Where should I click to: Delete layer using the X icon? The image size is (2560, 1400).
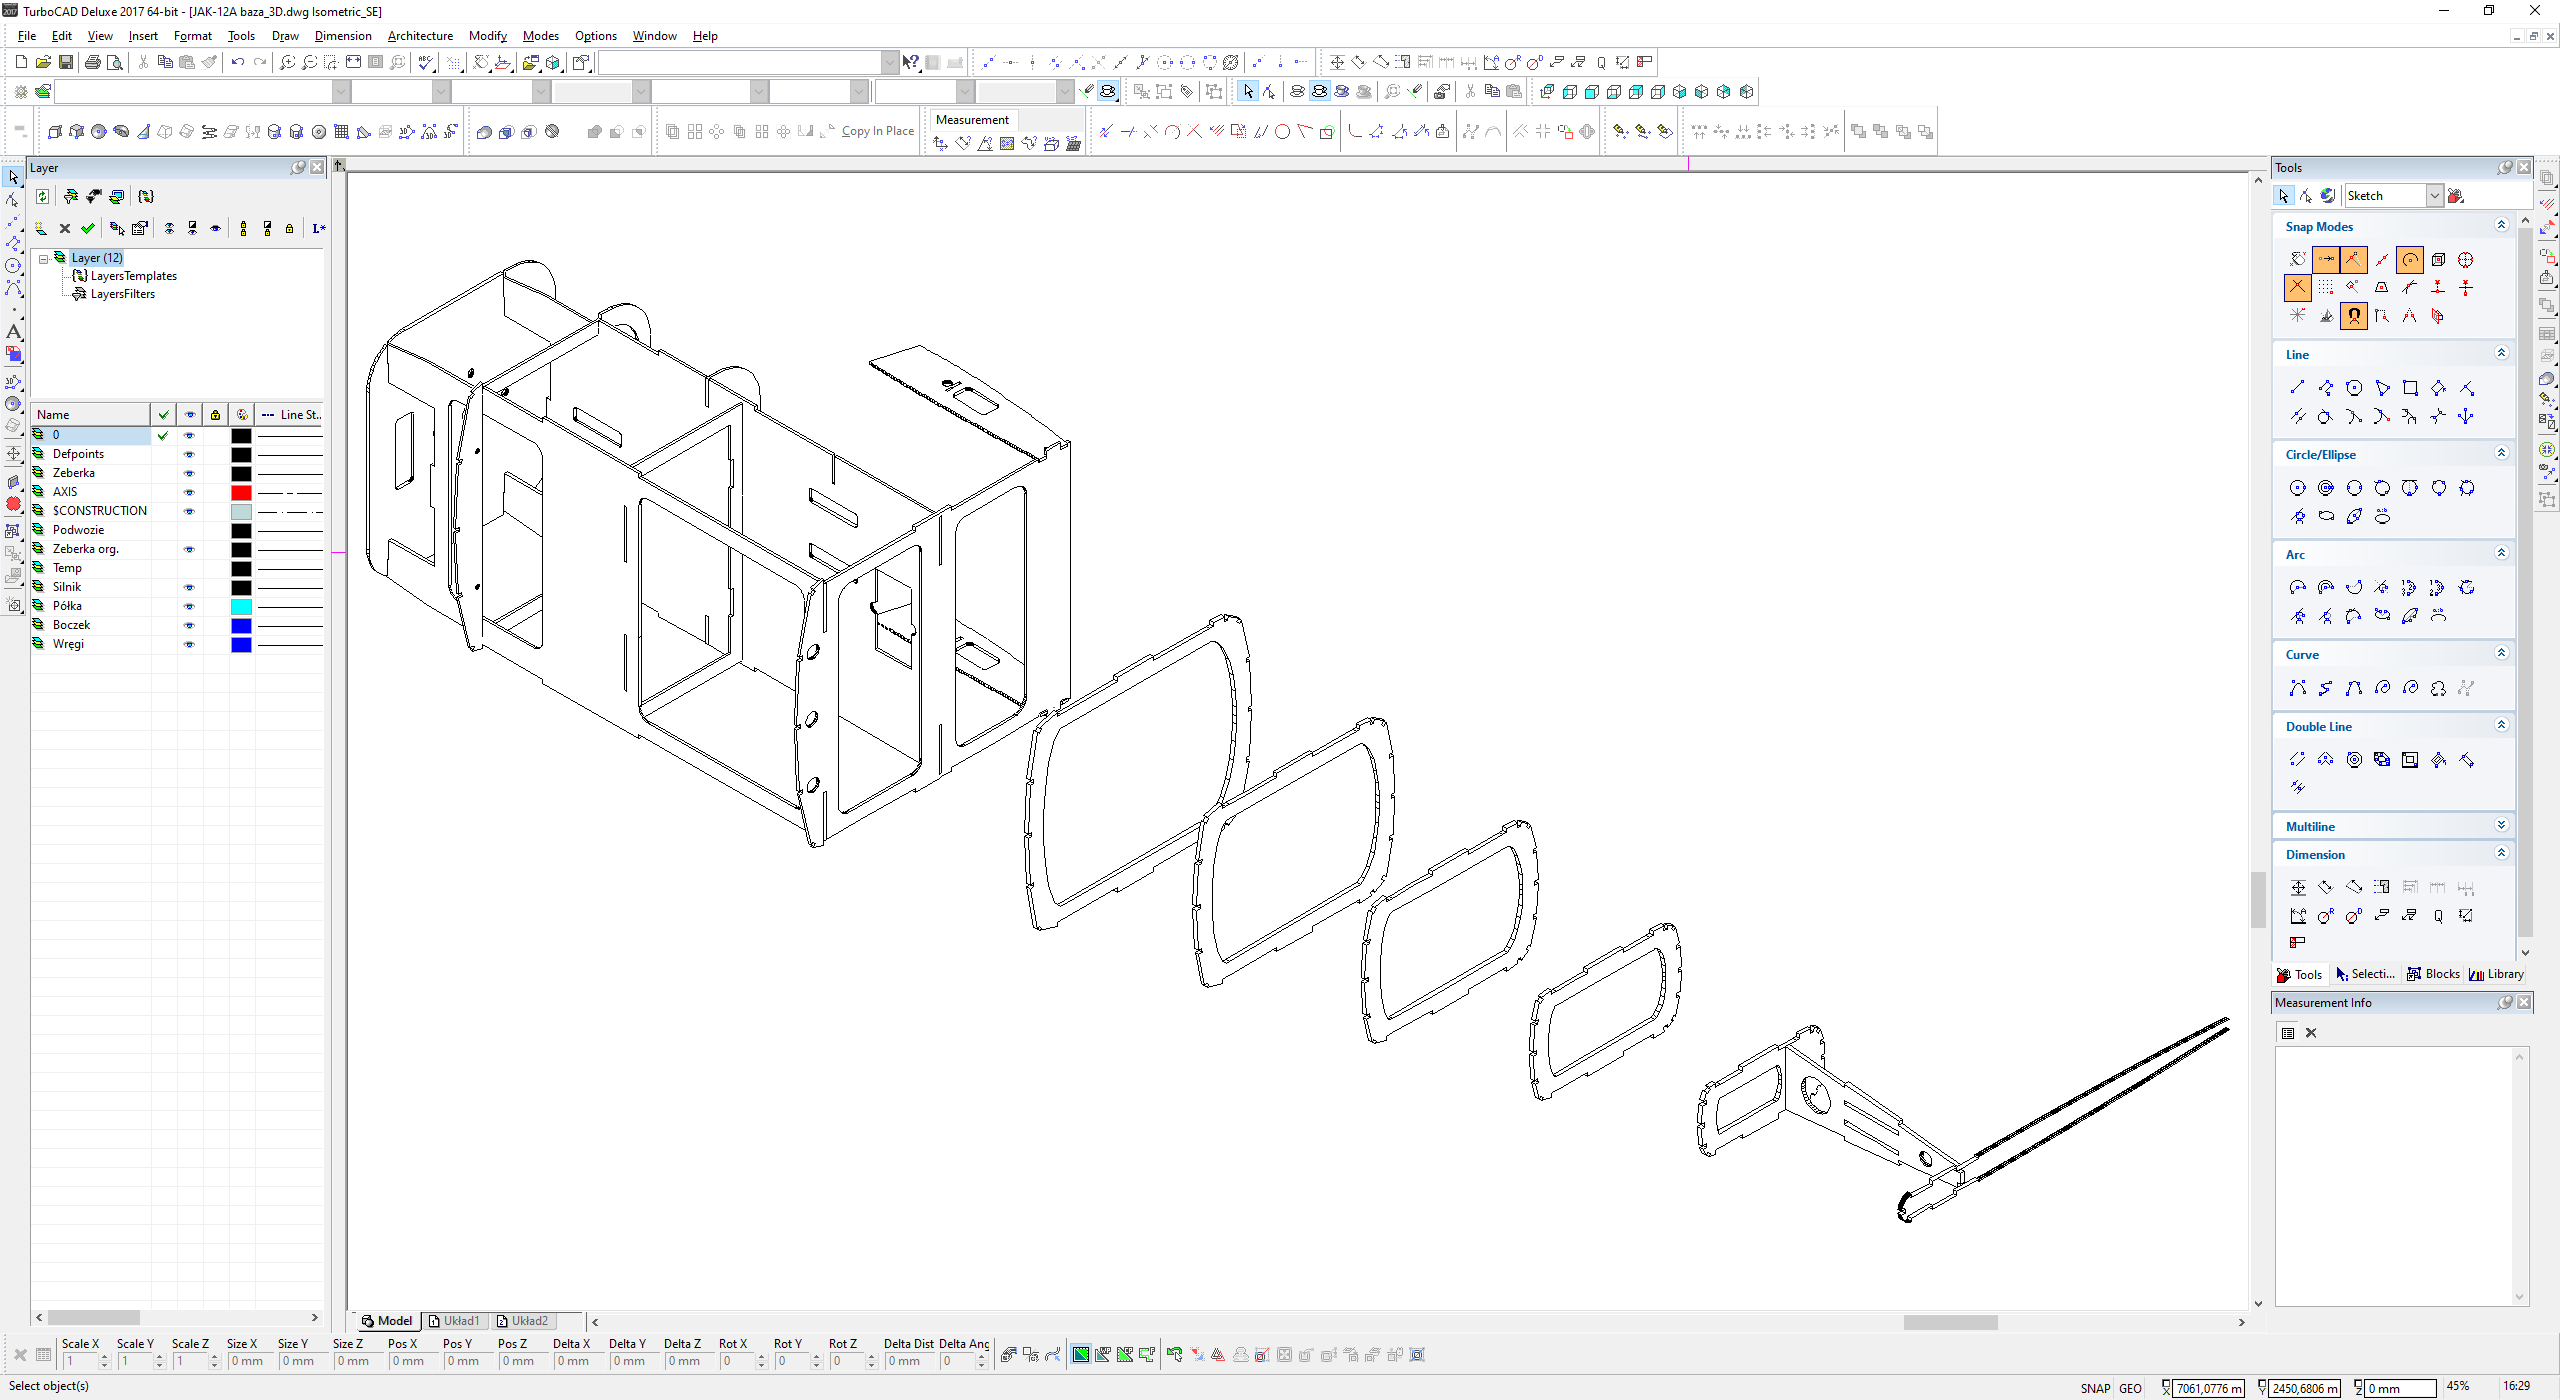[x=65, y=229]
